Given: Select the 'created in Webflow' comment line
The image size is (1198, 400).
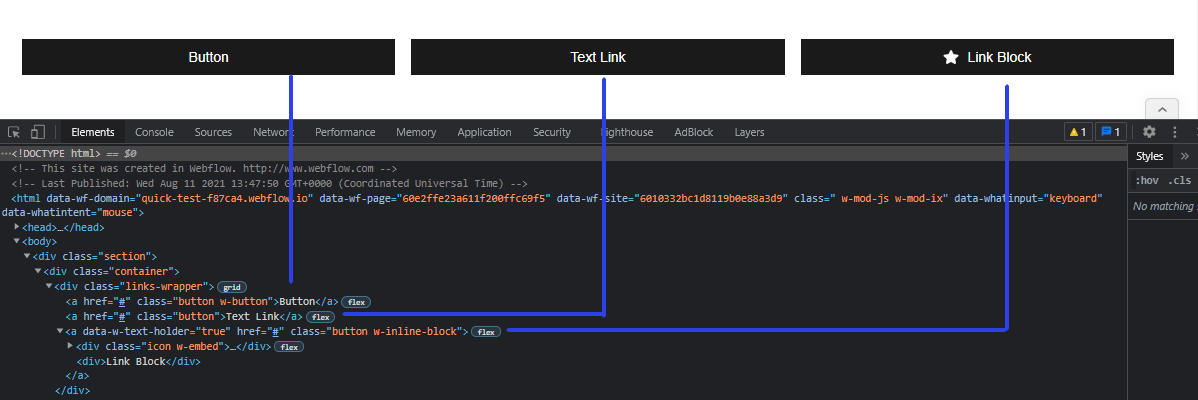Looking at the screenshot, I should coord(204,168).
